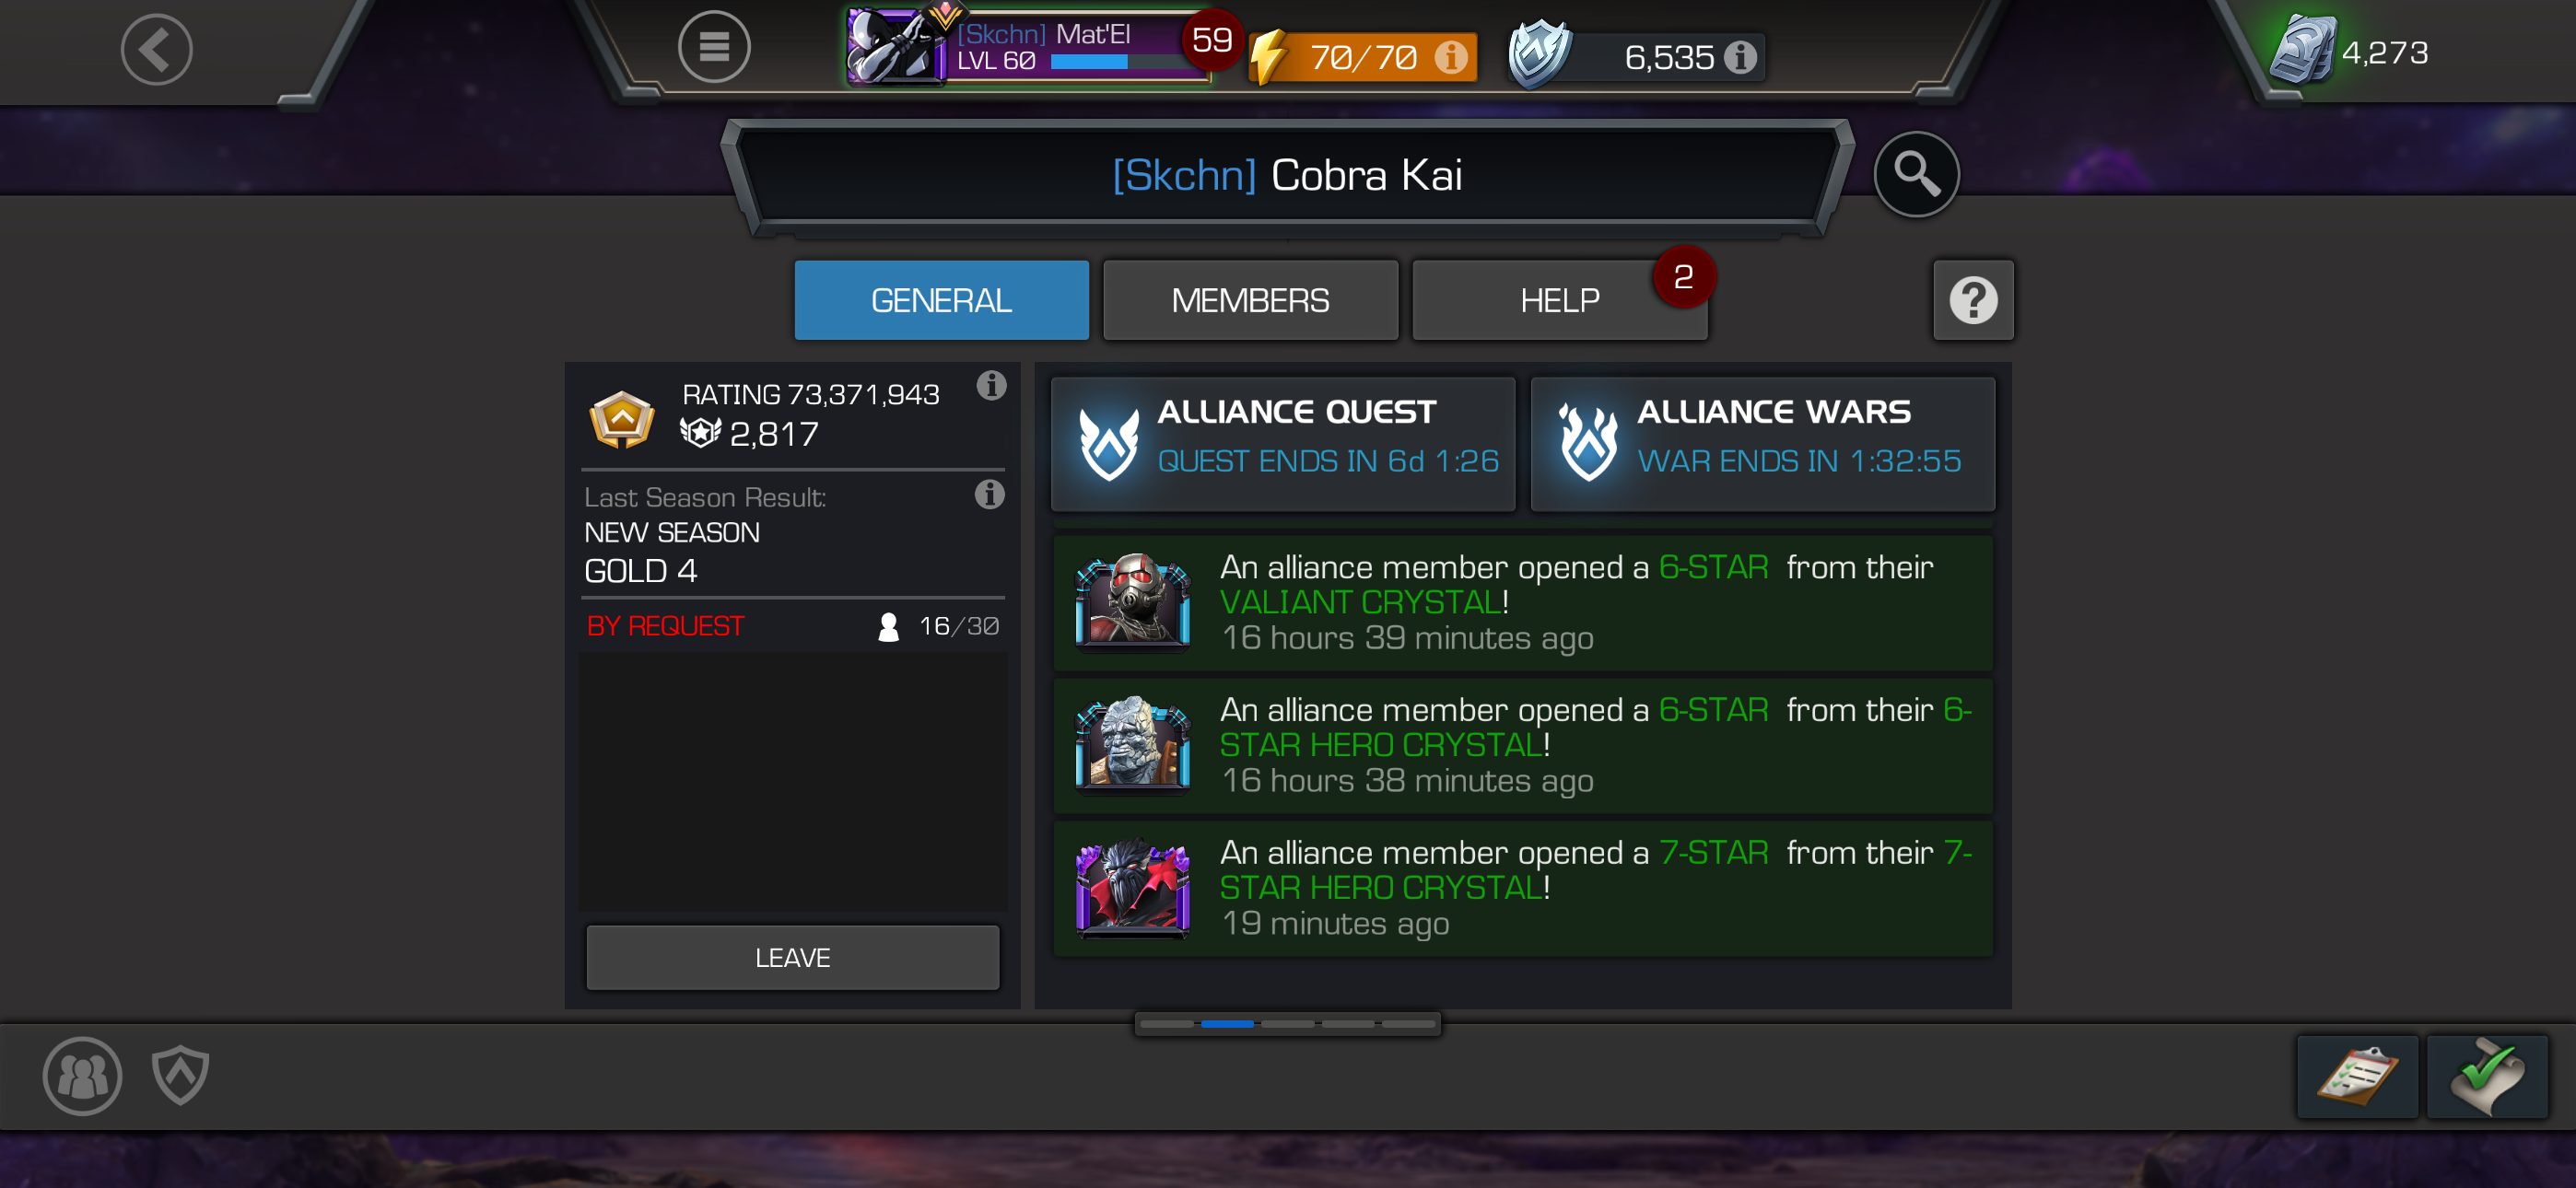This screenshot has height=1188, width=2576.
Task: Click the LEAVE alliance button
Action: pyautogui.click(x=792, y=957)
